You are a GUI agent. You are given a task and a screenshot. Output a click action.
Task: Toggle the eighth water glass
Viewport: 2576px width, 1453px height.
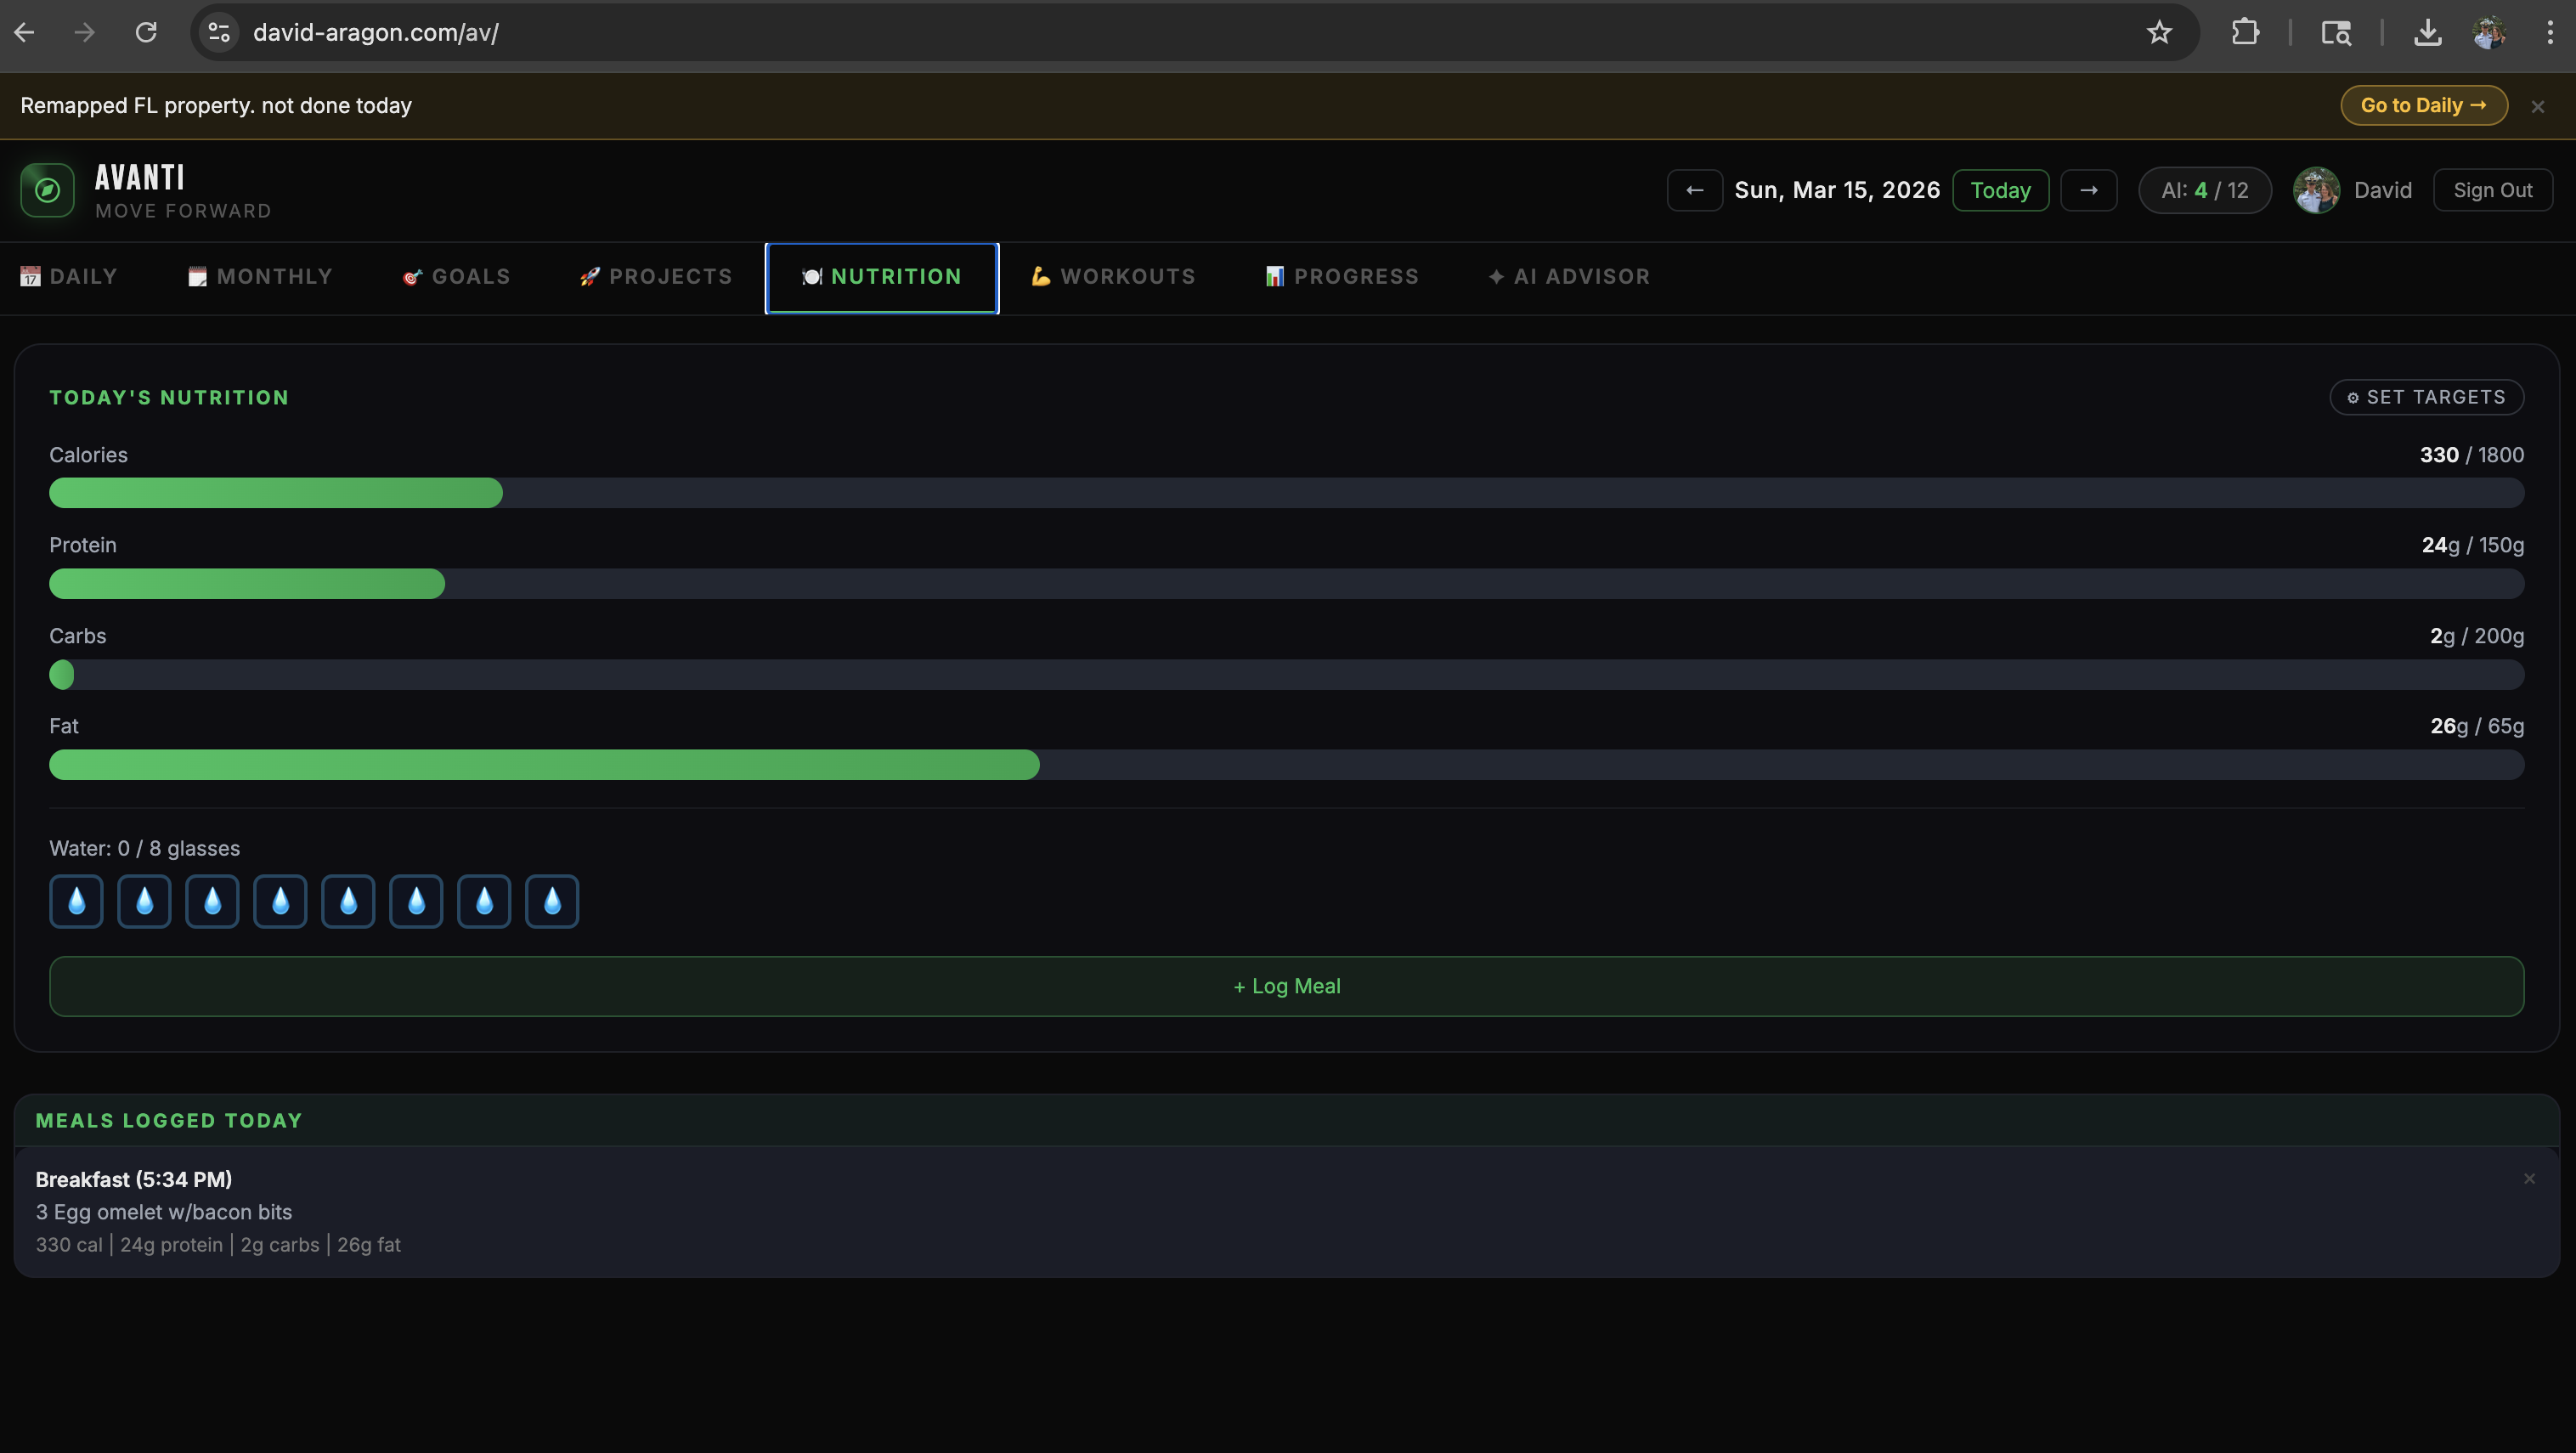(552, 902)
